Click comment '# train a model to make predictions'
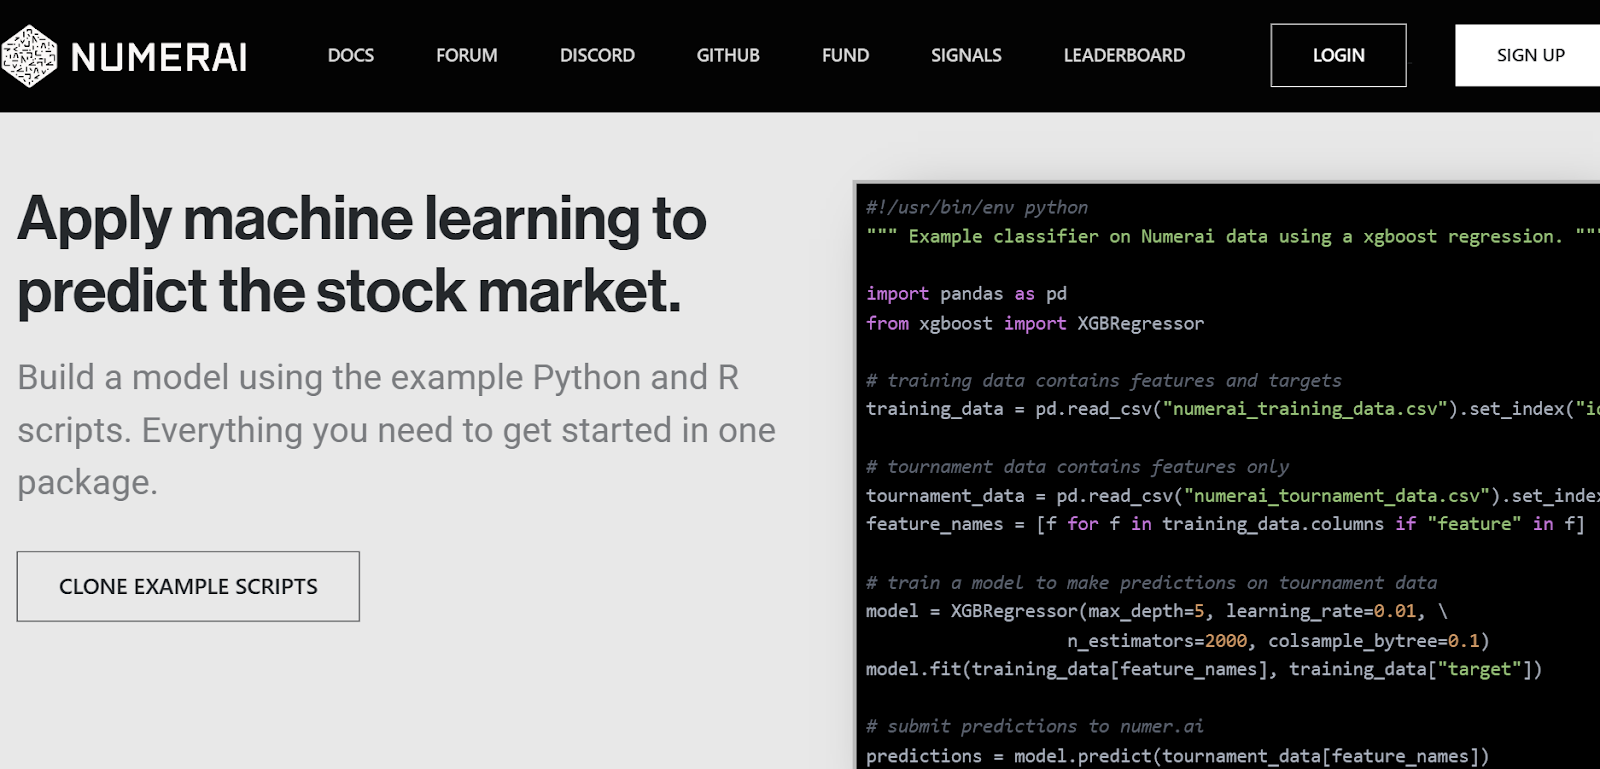The image size is (1600, 769). [x=1151, y=583]
